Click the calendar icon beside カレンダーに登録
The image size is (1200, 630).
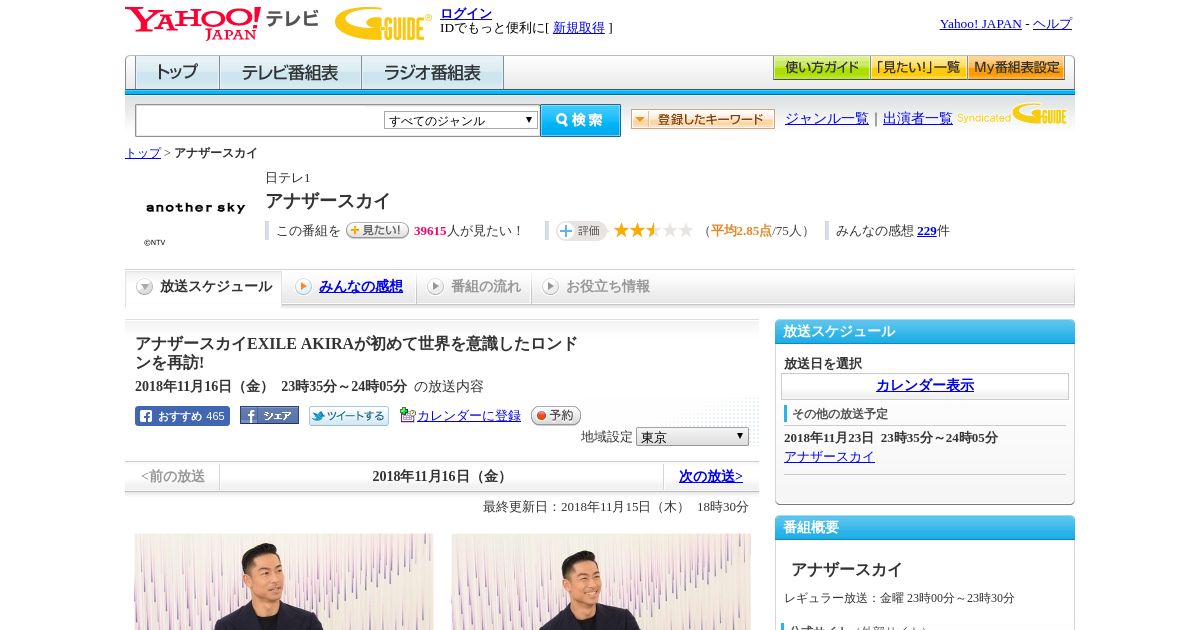point(407,415)
